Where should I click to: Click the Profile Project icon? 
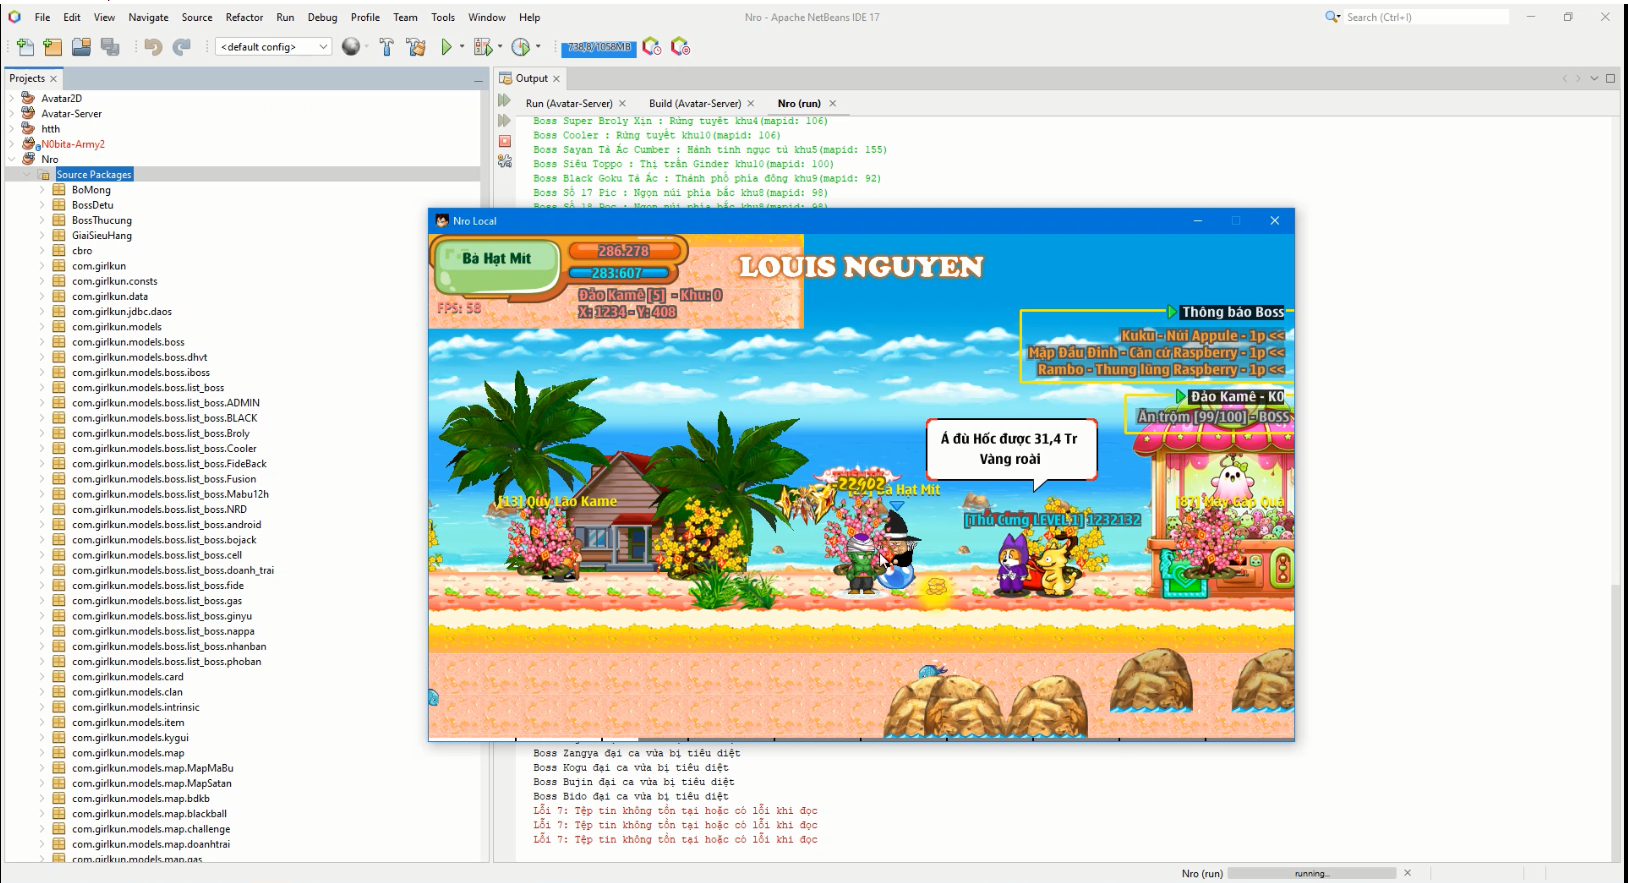coord(520,47)
